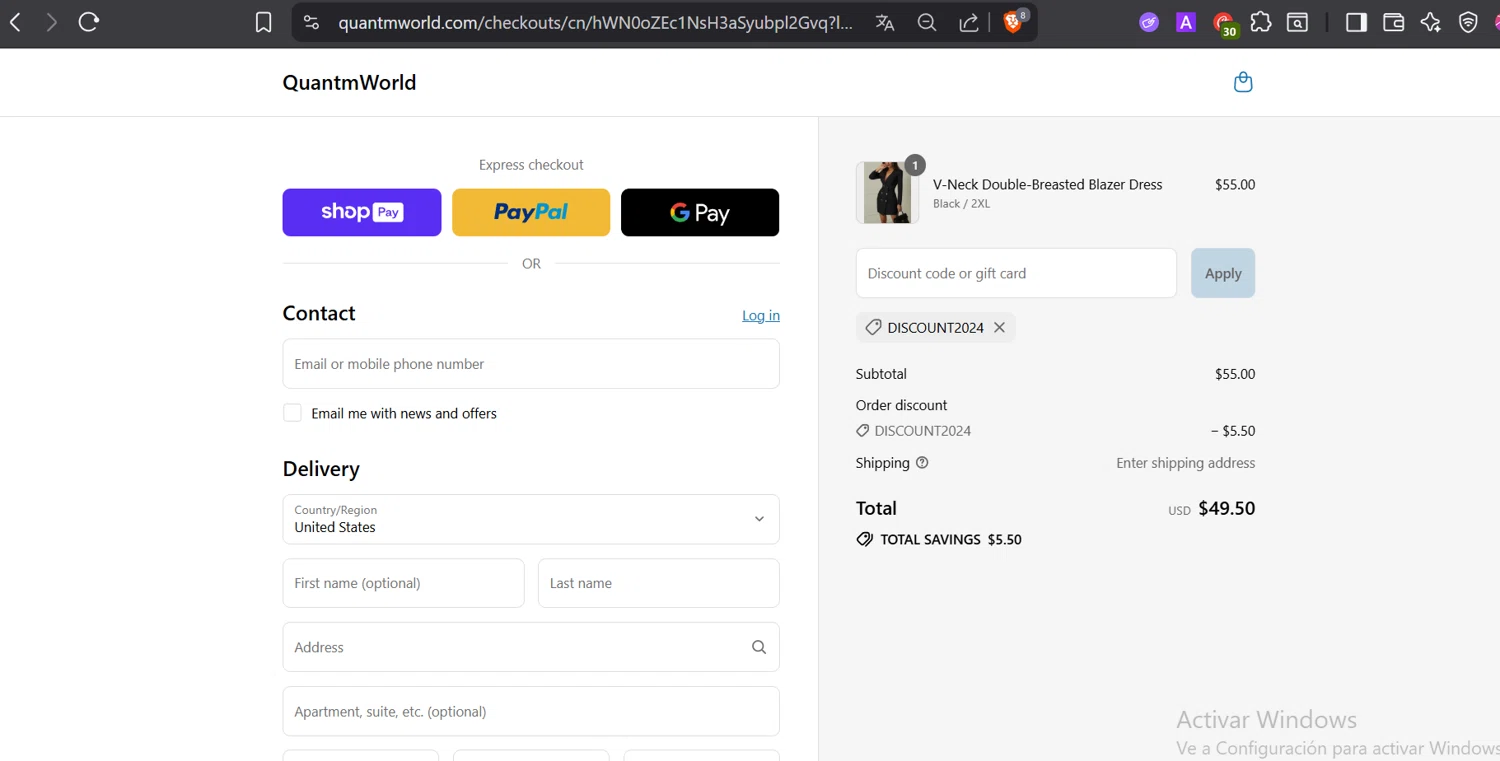Image resolution: width=1500 pixels, height=761 pixels.
Task: Click the tab search icon
Action: [1298, 22]
